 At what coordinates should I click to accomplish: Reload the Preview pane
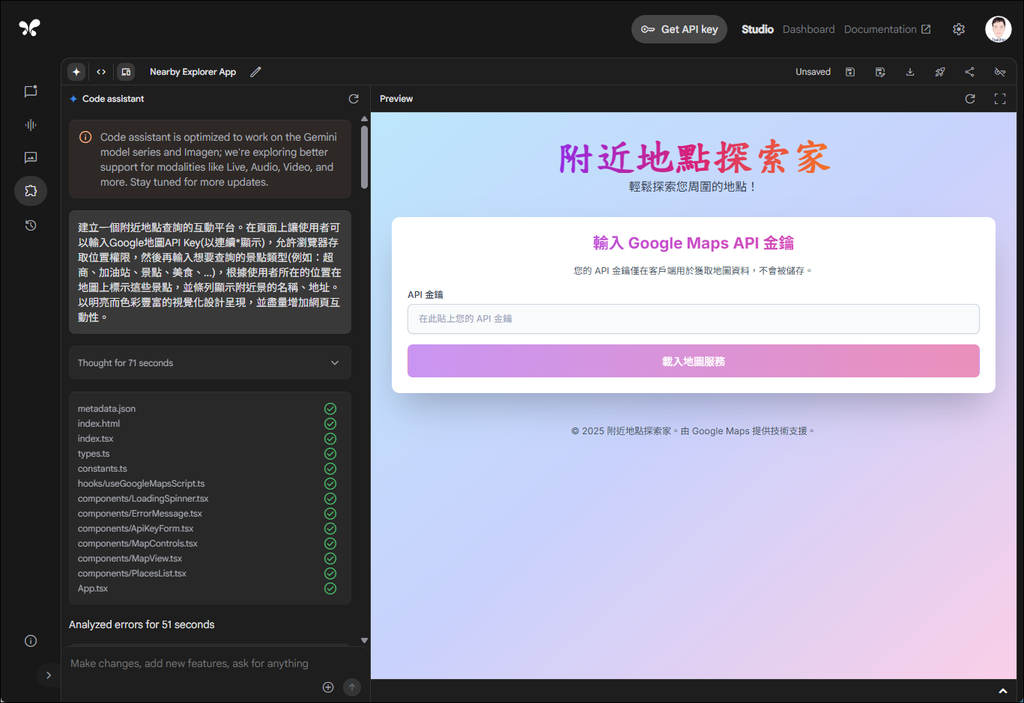(x=970, y=99)
